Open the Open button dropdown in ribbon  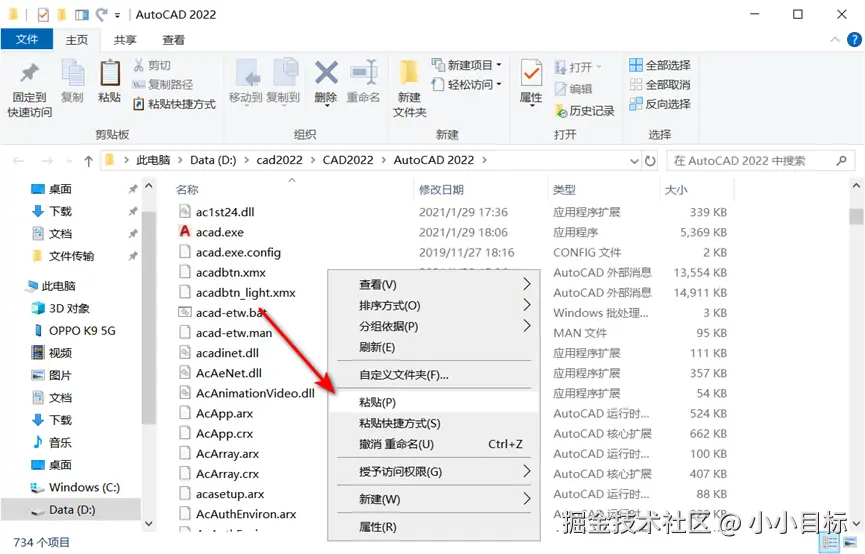point(599,67)
